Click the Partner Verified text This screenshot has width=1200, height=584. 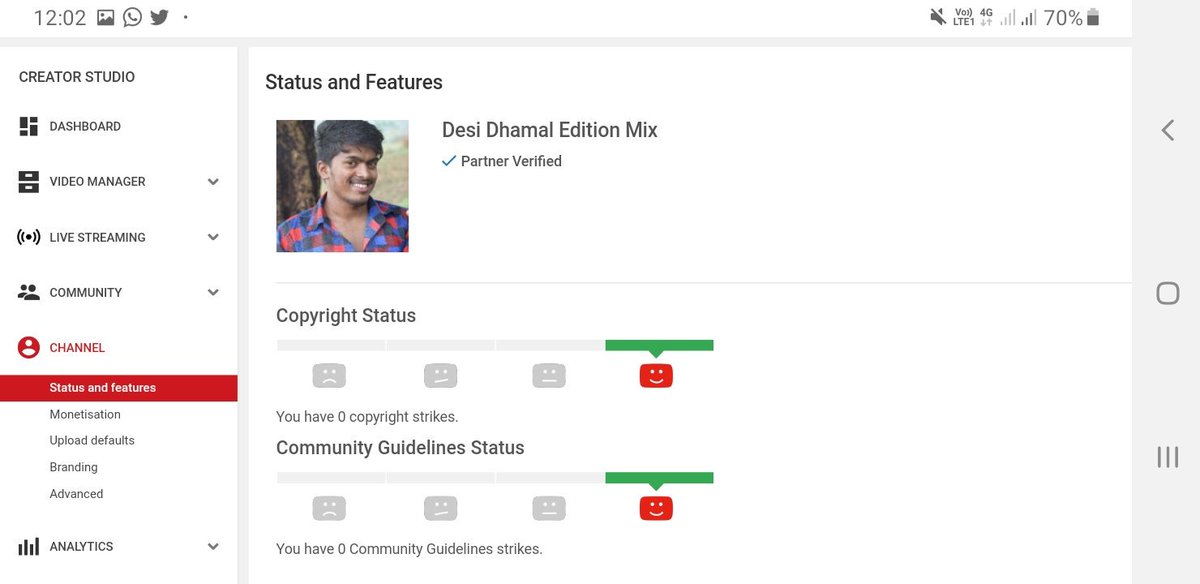[511, 161]
